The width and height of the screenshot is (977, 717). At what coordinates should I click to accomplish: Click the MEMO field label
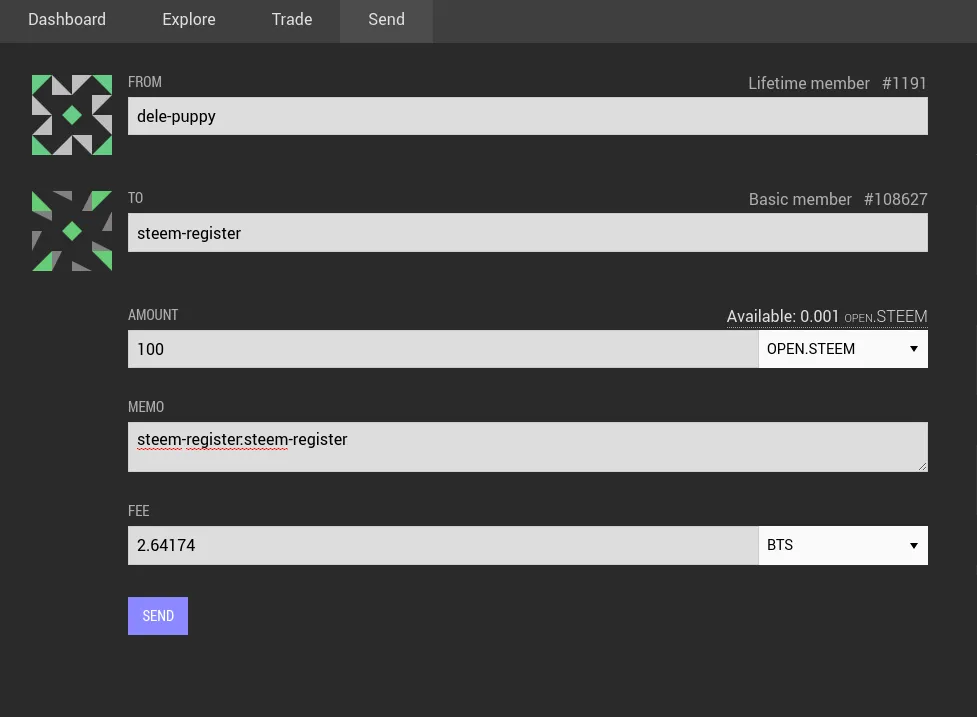point(146,407)
